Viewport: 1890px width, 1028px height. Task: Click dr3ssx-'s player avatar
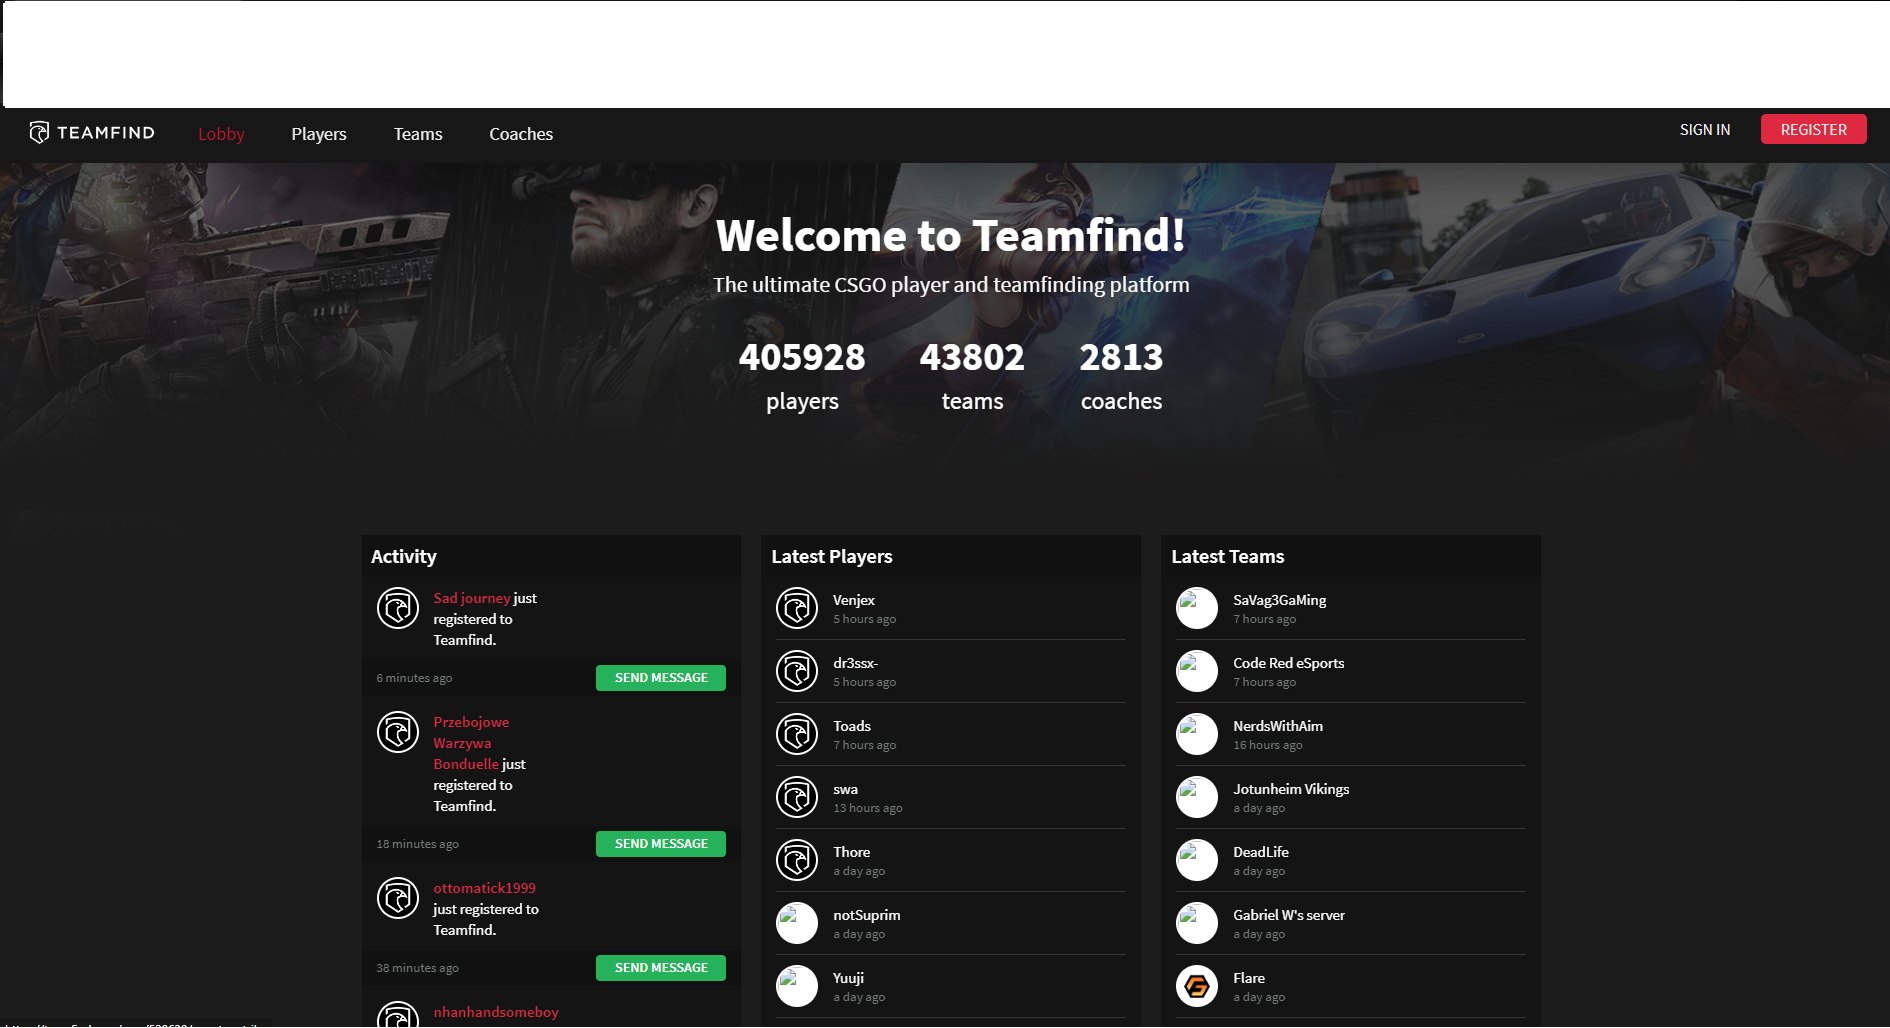(x=797, y=671)
